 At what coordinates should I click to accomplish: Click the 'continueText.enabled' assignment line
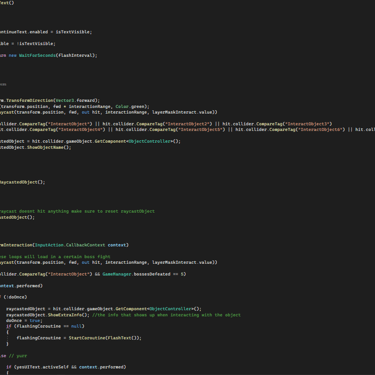coord(46,32)
